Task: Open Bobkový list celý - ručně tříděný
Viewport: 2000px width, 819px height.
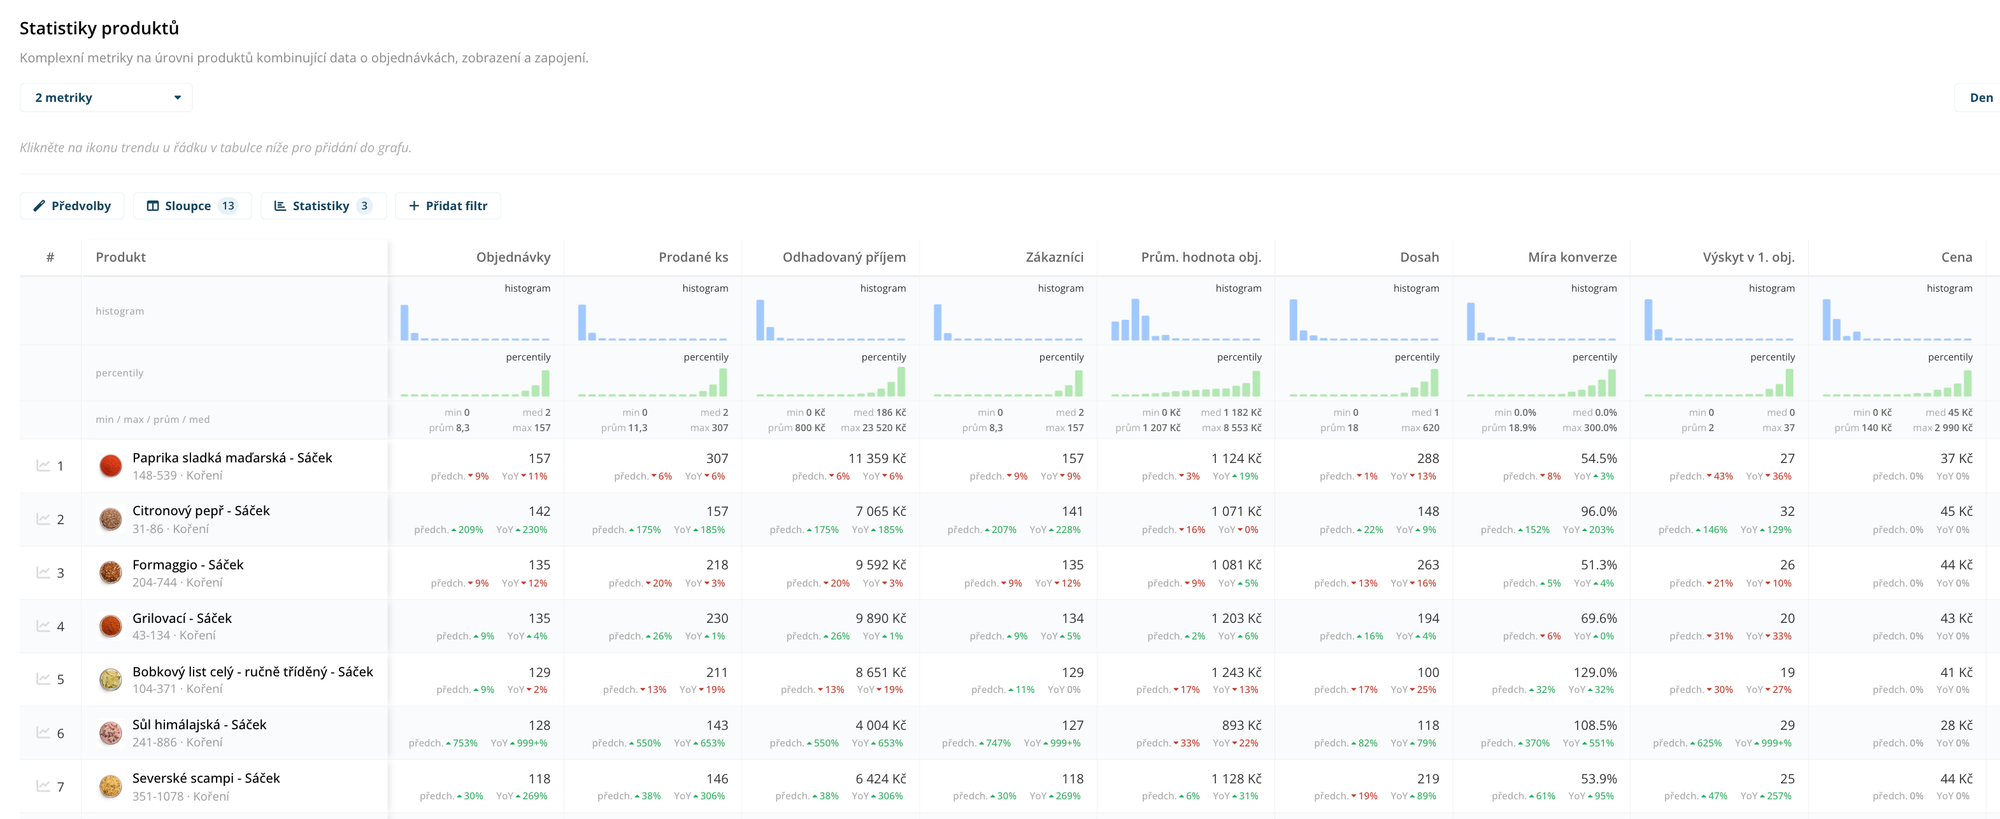Action: click(x=253, y=672)
